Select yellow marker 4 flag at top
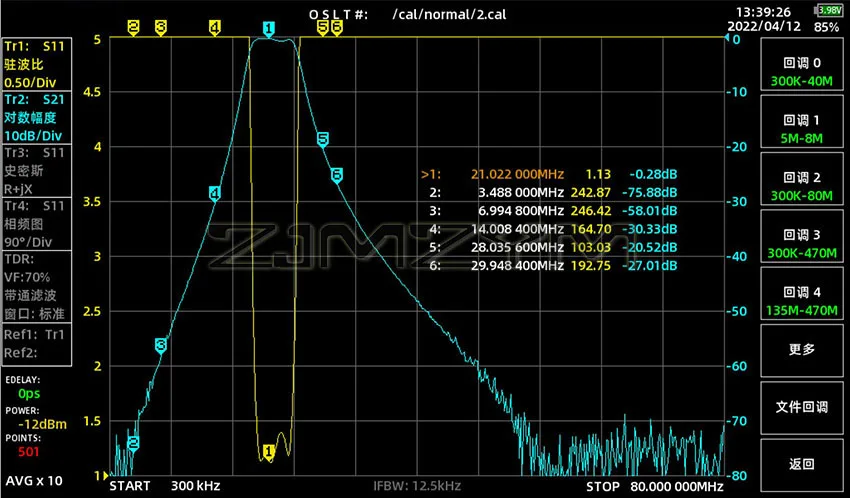850x498 pixels. (x=215, y=28)
